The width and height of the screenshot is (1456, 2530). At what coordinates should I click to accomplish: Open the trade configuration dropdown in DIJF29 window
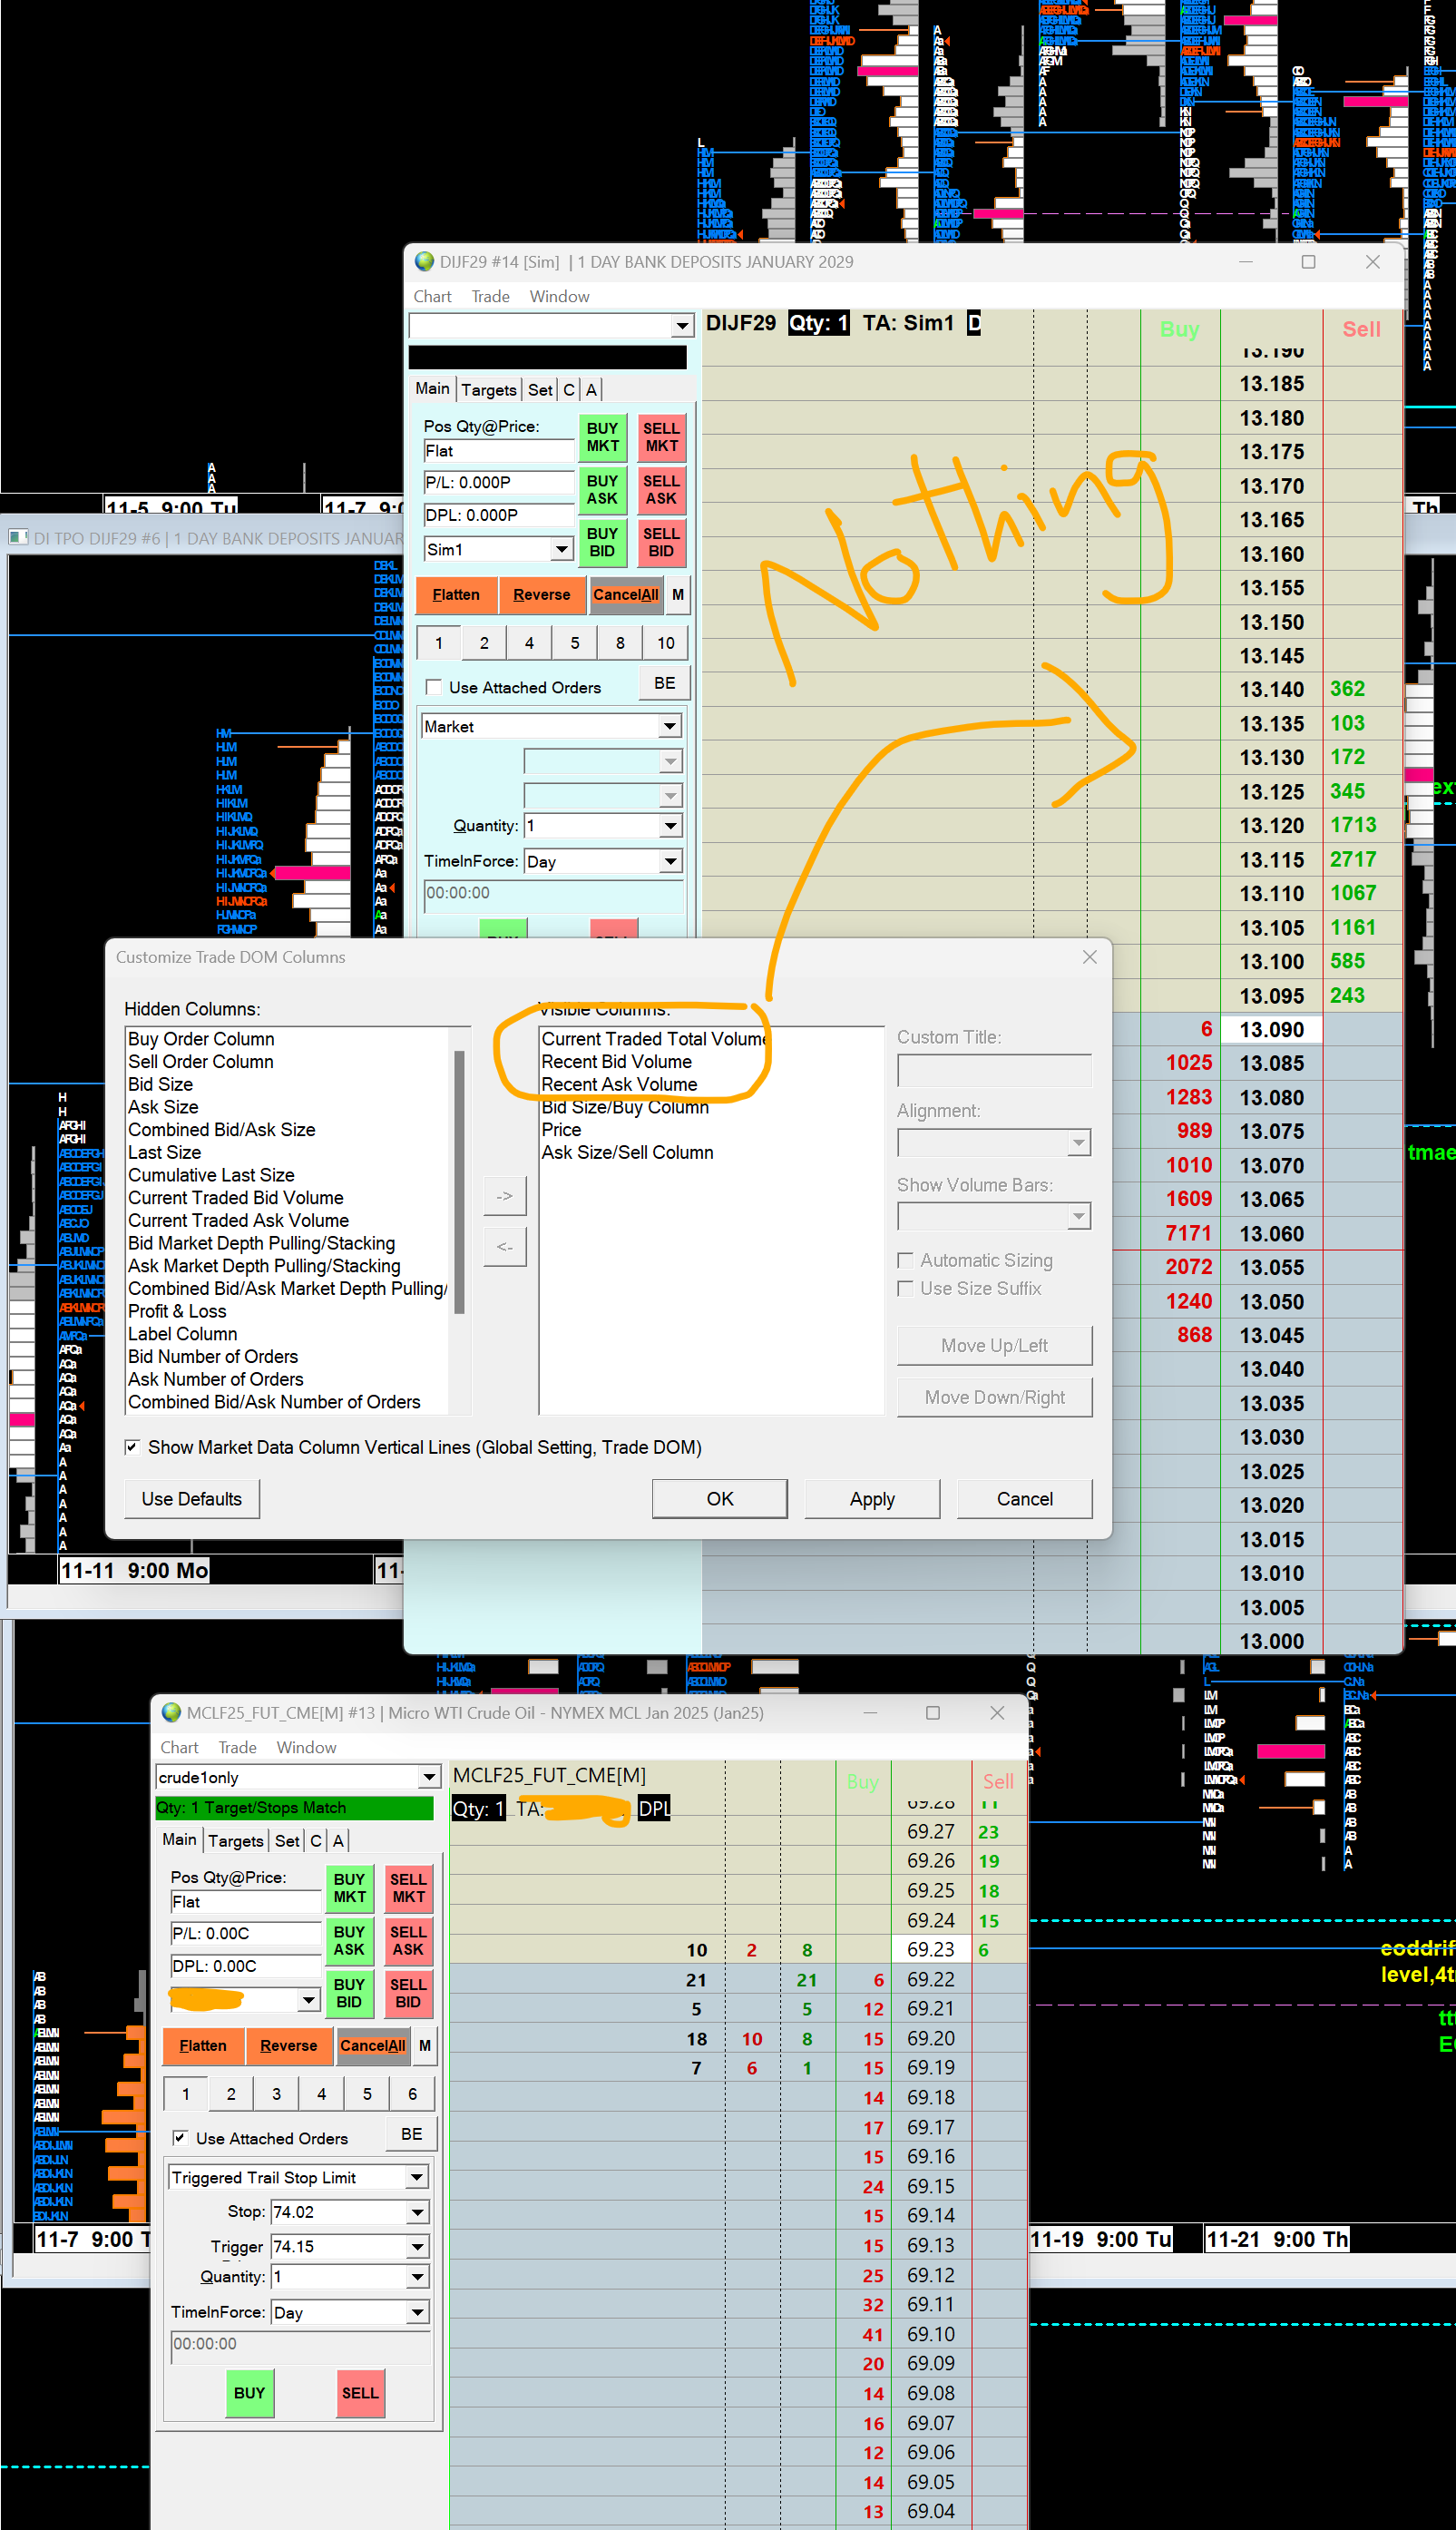point(682,326)
